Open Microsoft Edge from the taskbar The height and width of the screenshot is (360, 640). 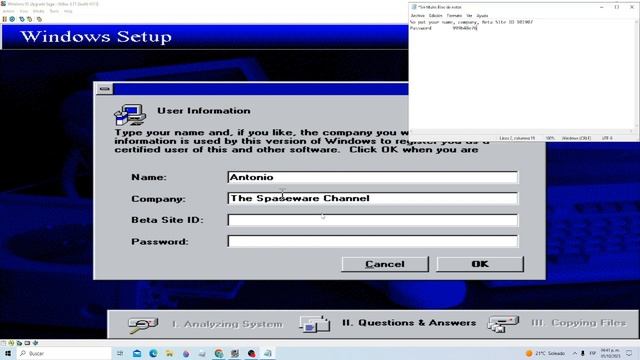coord(153,353)
